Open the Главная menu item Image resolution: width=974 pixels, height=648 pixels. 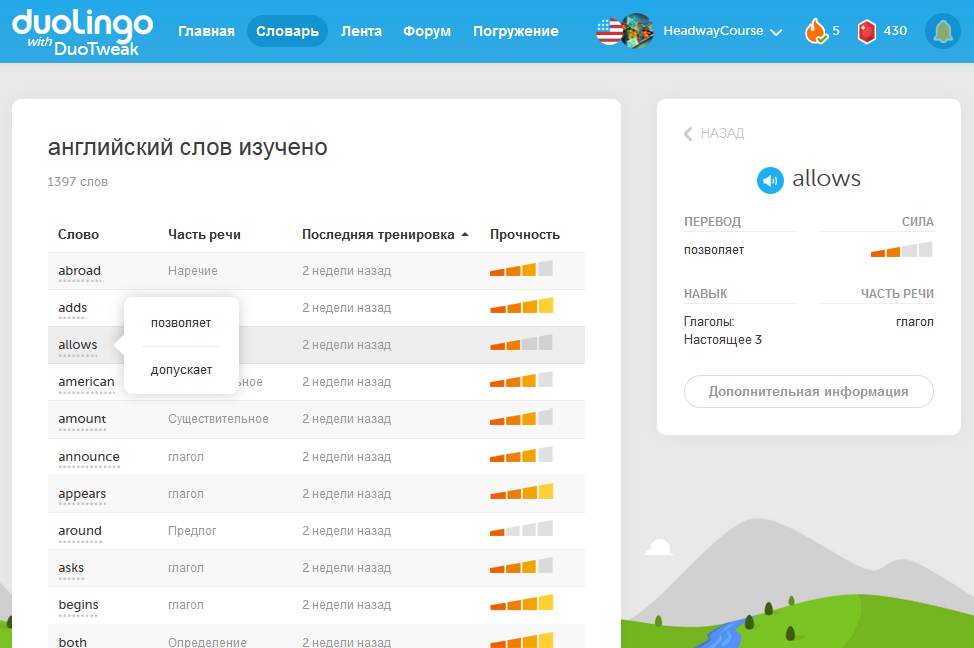pos(206,31)
